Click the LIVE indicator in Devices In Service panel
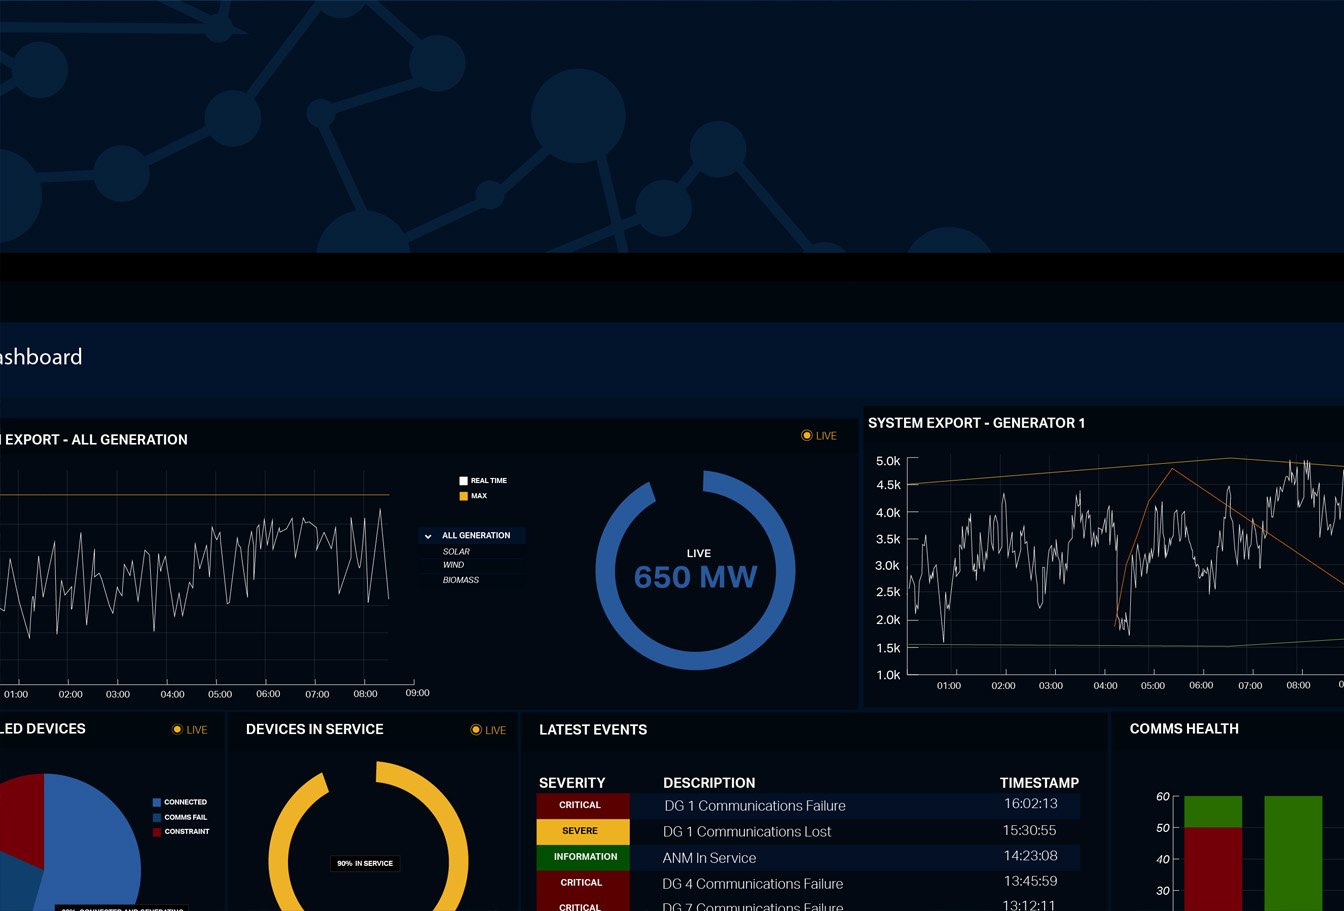Viewport: 1344px width, 911px height. (488, 730)
